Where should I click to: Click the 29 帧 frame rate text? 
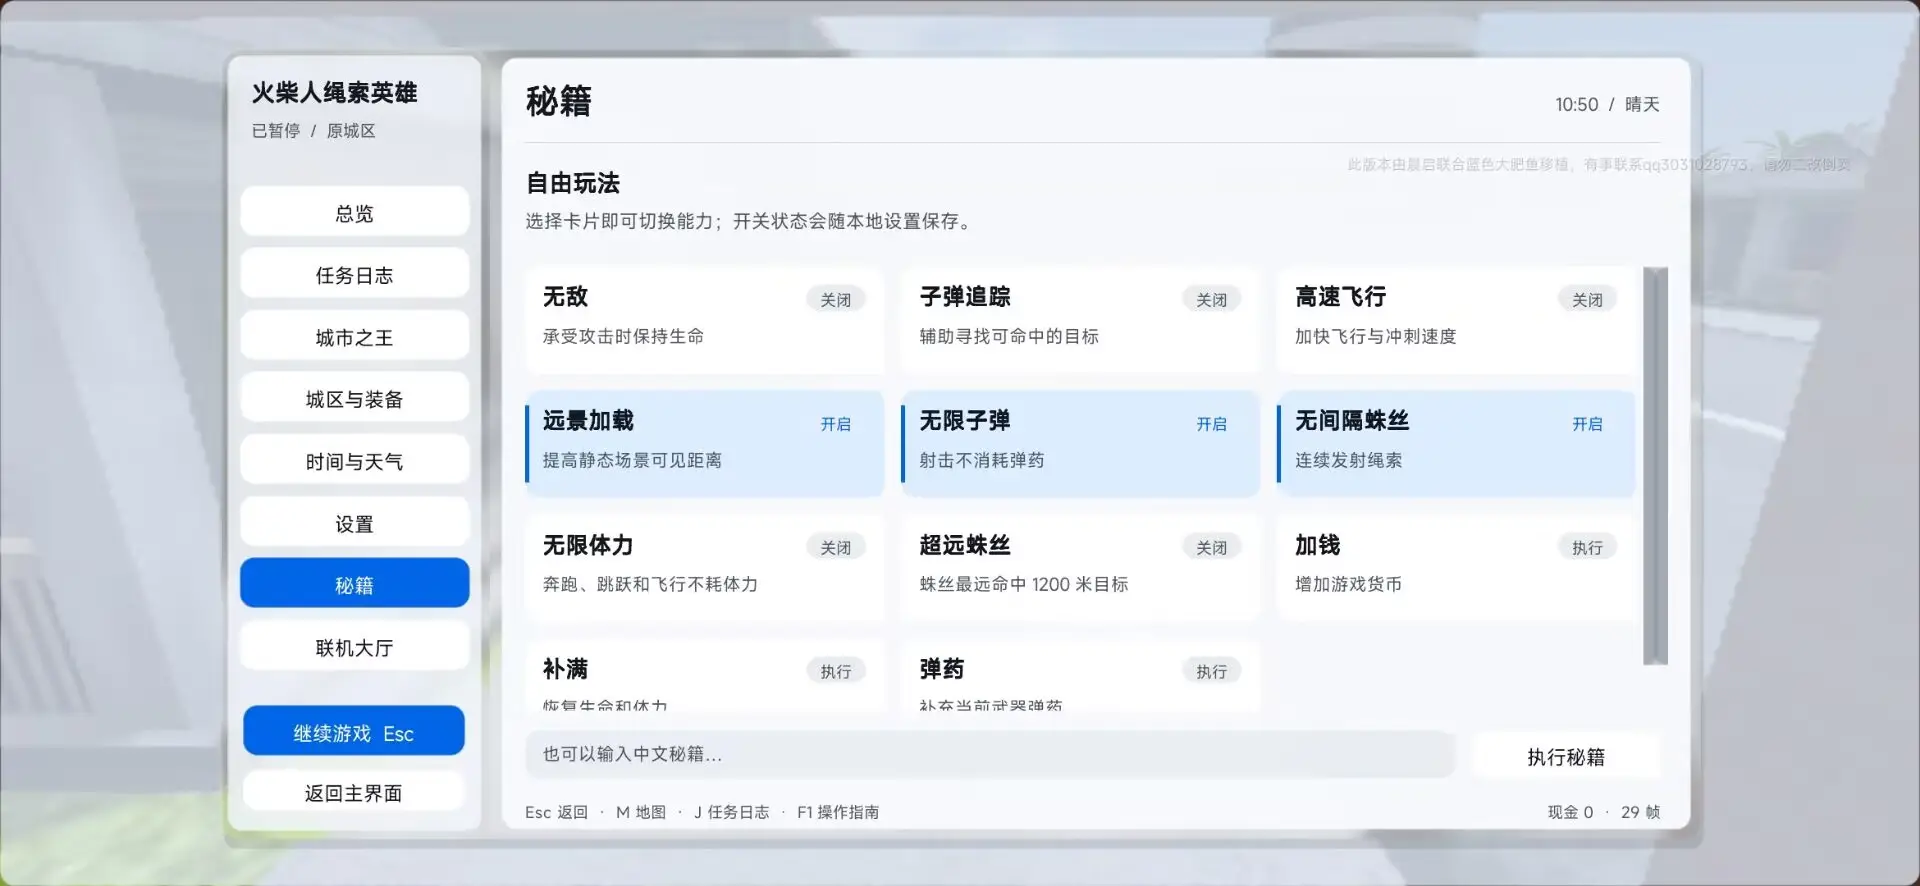pyautogui.click(x=1640, y=812)
